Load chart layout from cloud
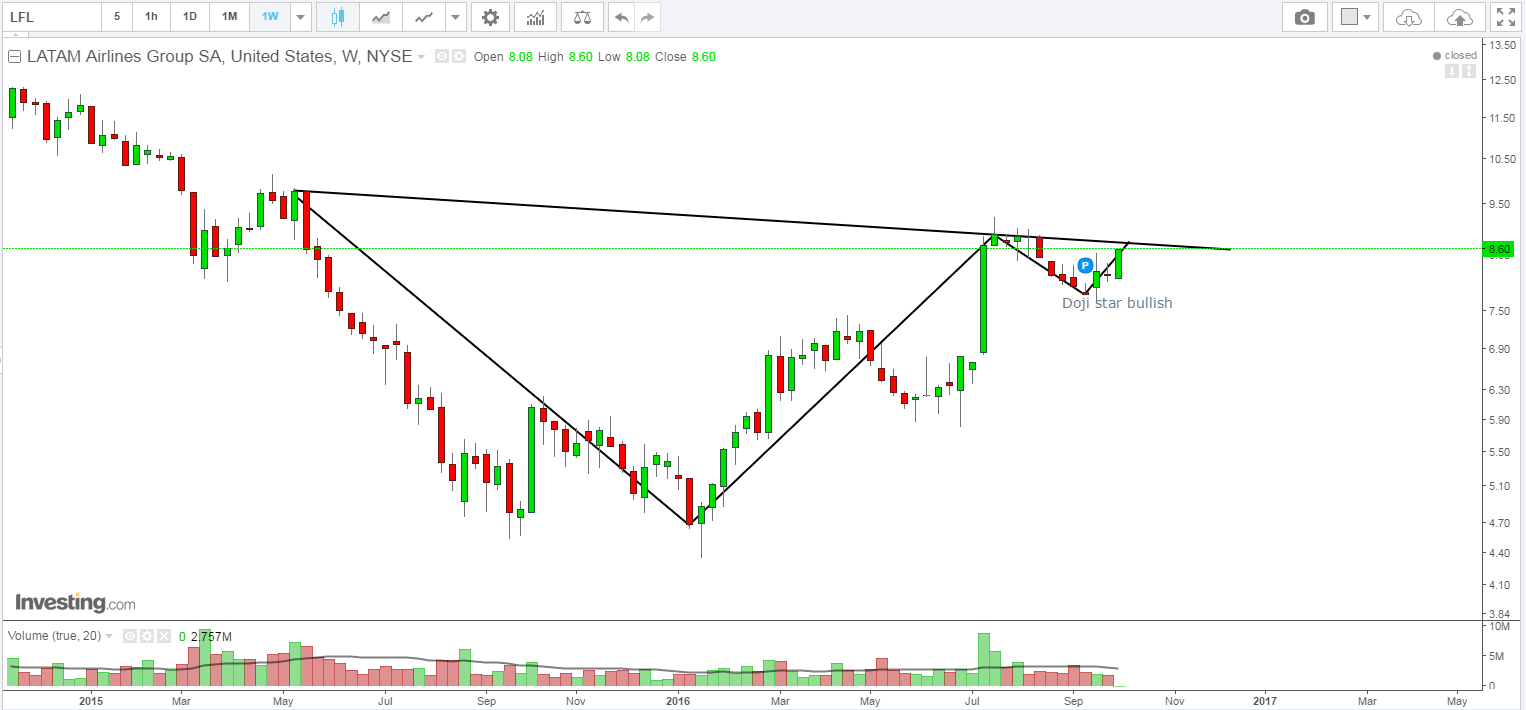Viewport: 1526px width, 710px height. point(1408,17)
